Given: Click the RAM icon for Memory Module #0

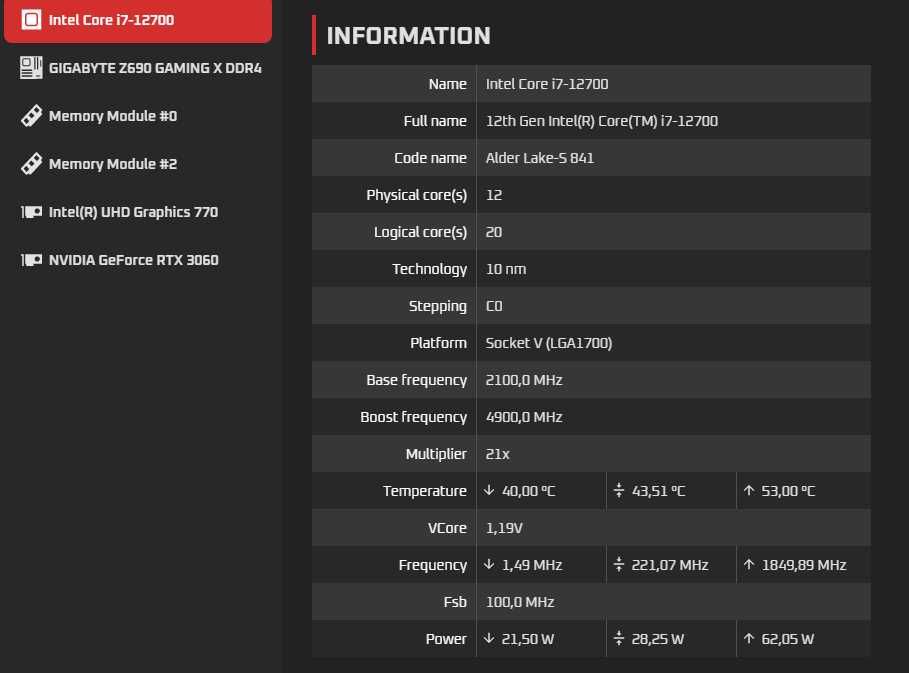Looking at the screenshot, I should click(x=31, y=116).
